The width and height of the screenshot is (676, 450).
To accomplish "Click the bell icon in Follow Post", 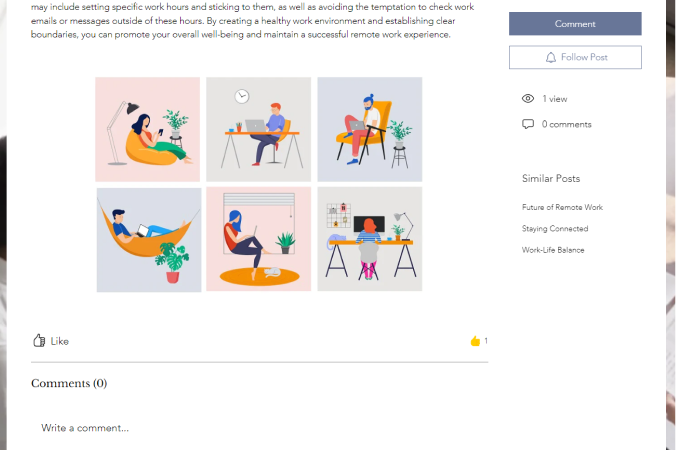I will (x=551, y=57).
